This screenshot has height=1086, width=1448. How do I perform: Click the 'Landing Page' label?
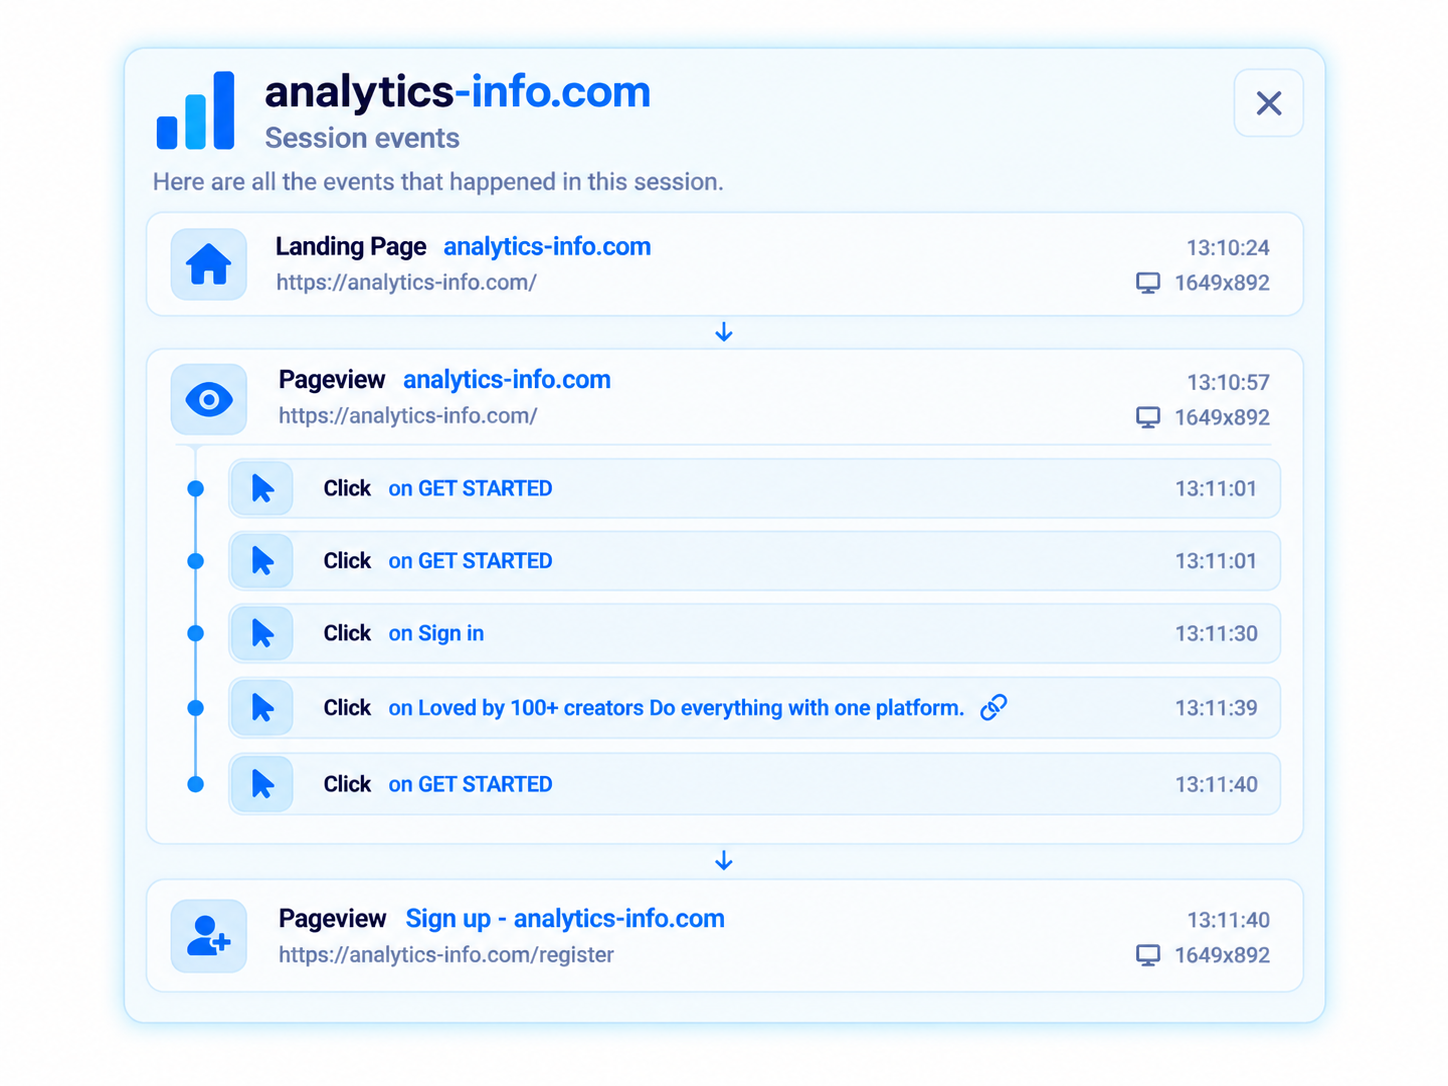point(351,246)
